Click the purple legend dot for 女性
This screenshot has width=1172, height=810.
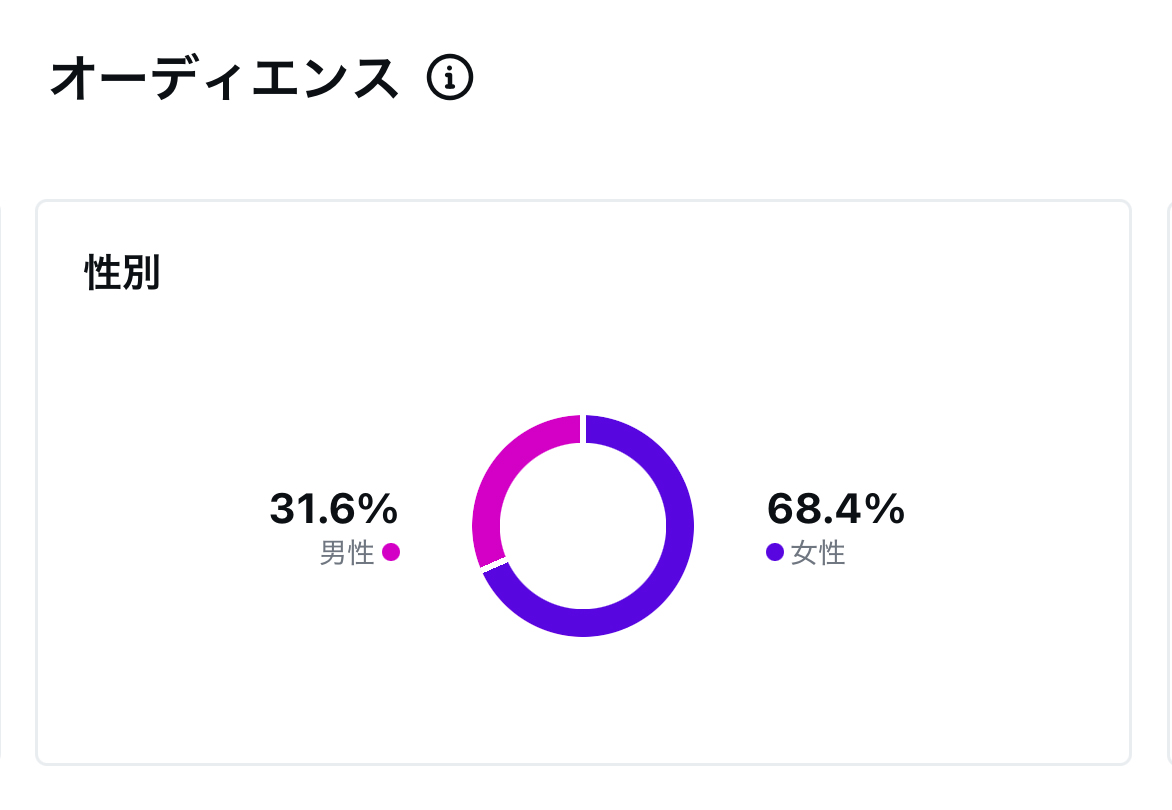(x=775, y=552)
